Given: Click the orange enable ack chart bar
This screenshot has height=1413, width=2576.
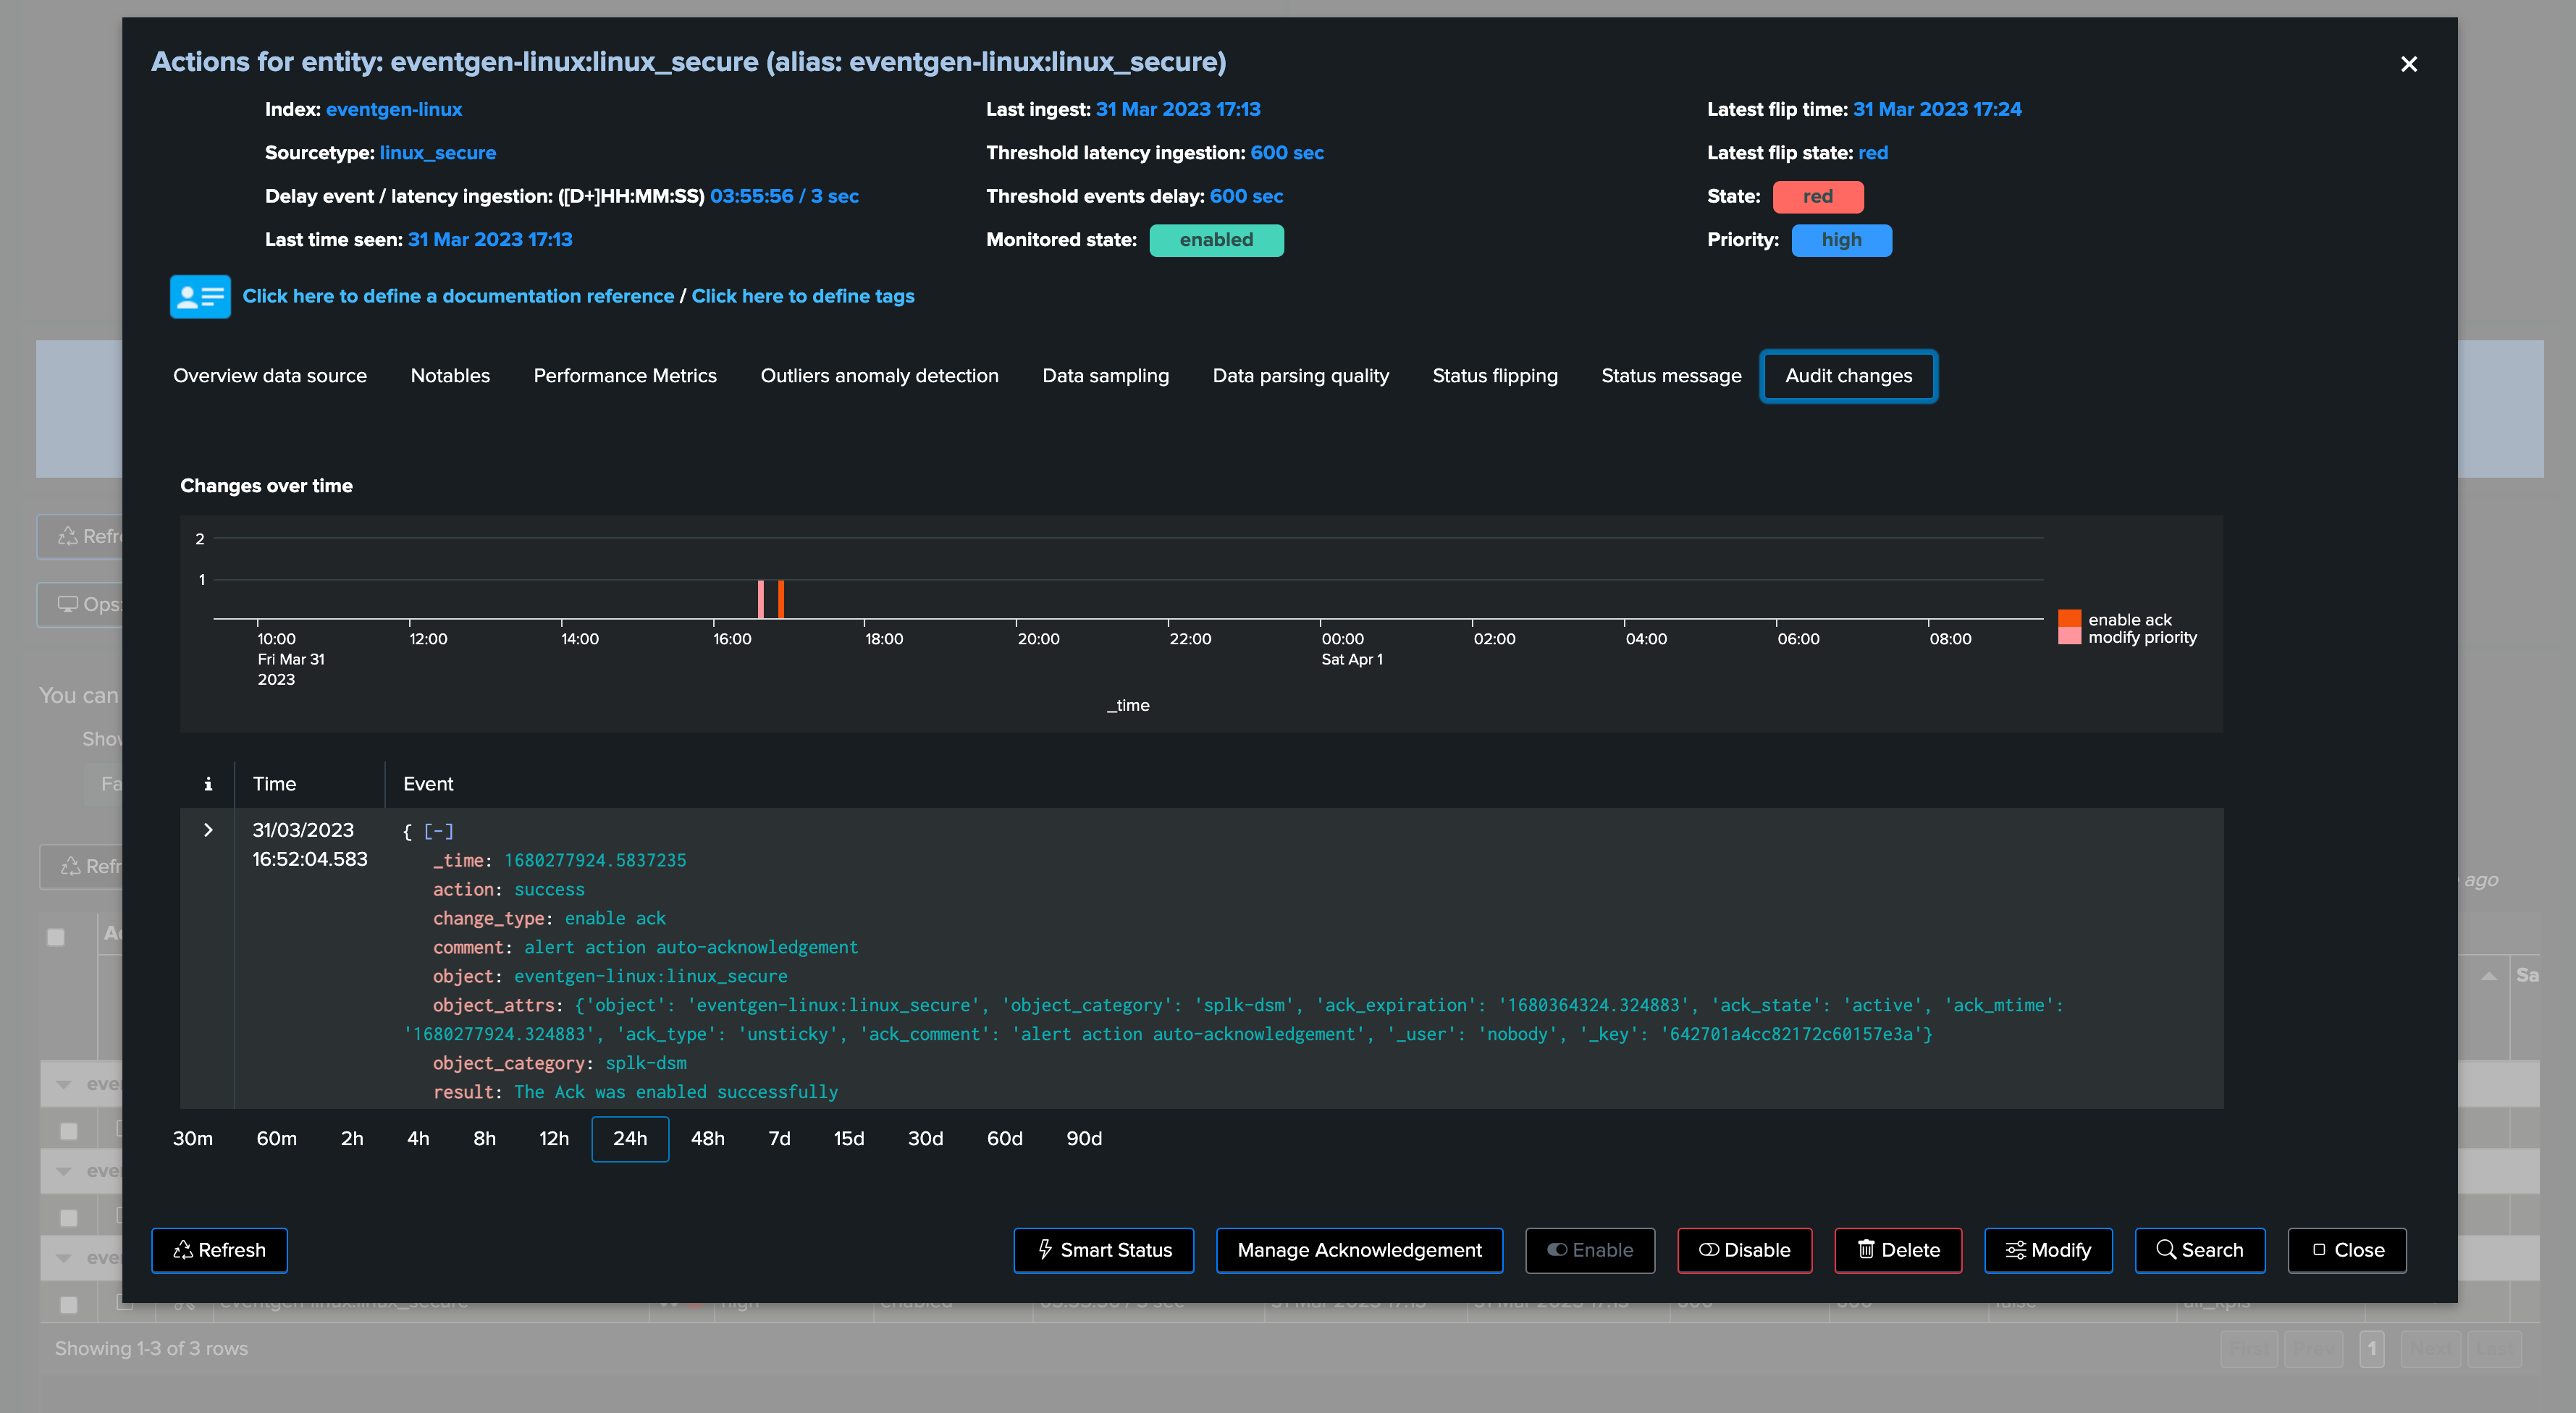Looking at the screenshot, I should (781, 599).
